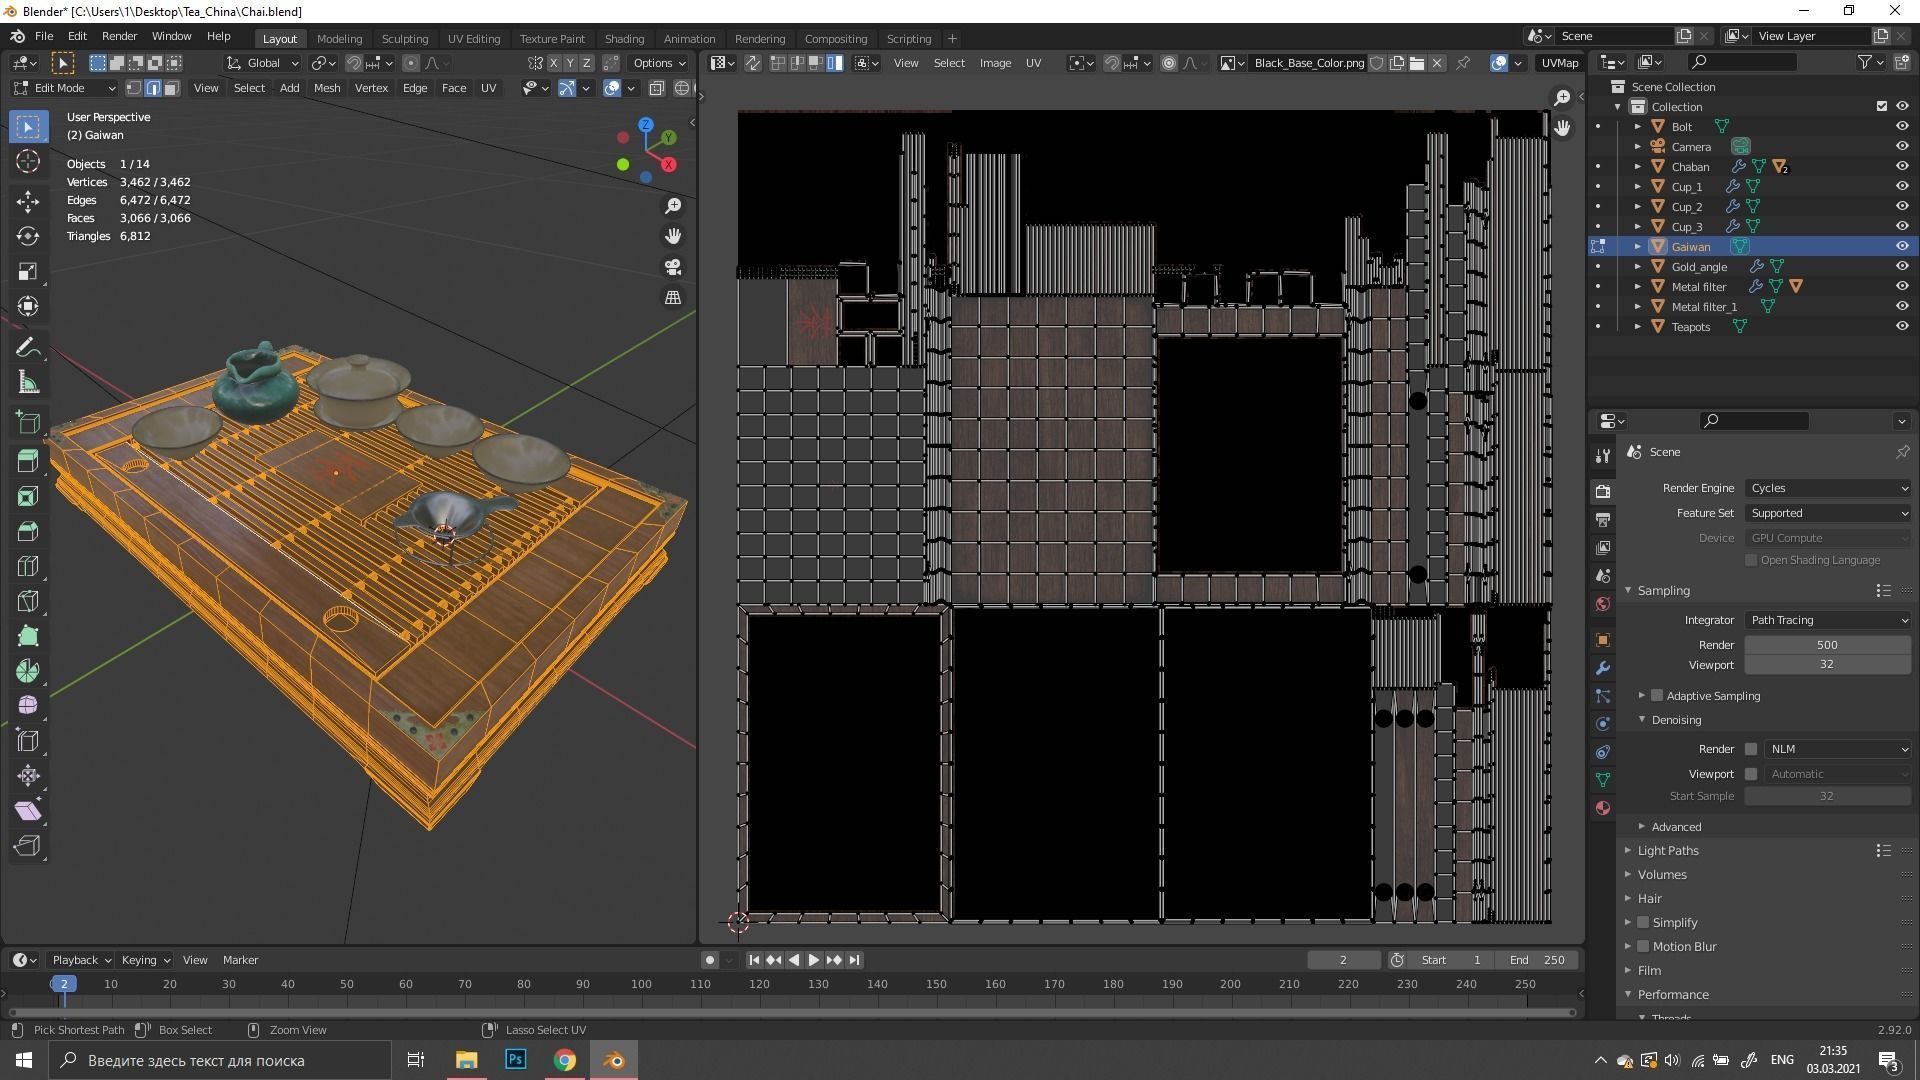1920x1080 pixels.
Task: Hide the Teapots object in outliner
Action: coord(1902,326)
